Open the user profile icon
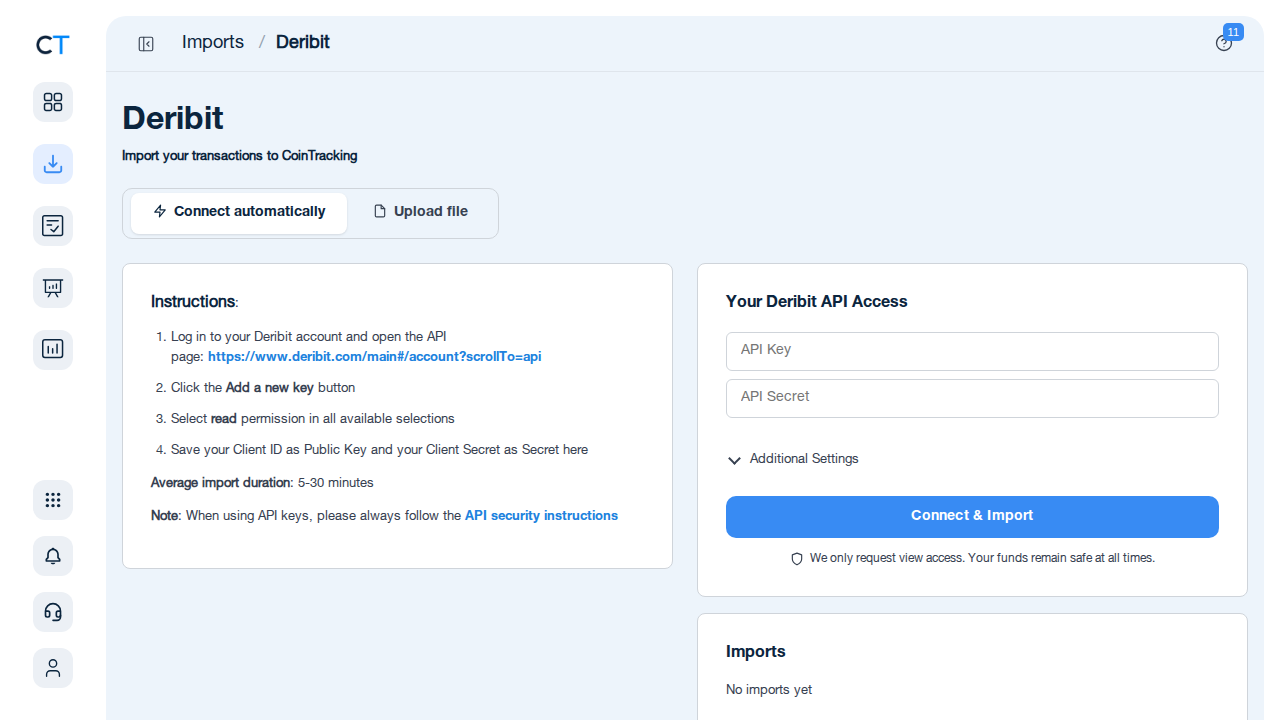This screenshot has height=720, width=1280. coord(53,668)
